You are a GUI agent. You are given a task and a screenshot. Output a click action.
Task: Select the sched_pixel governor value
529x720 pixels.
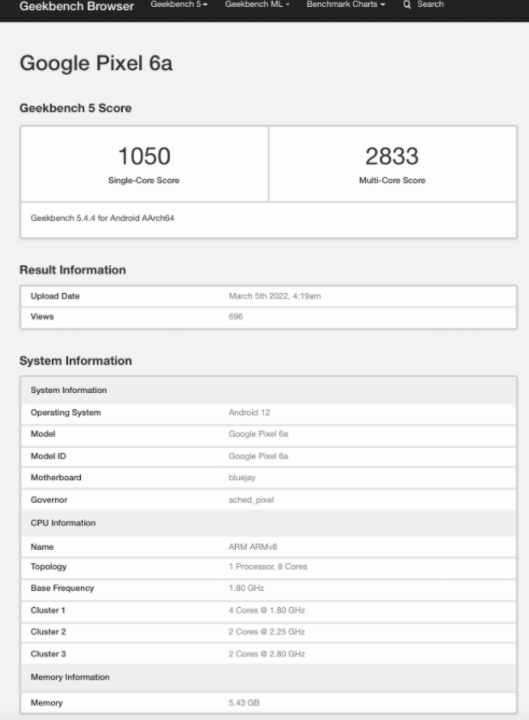[251, 500]
